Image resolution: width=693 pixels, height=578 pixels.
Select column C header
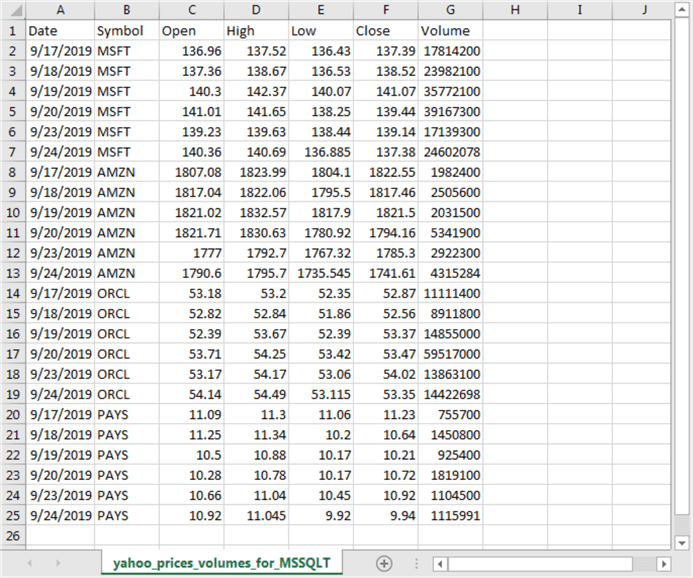point(191,10)
